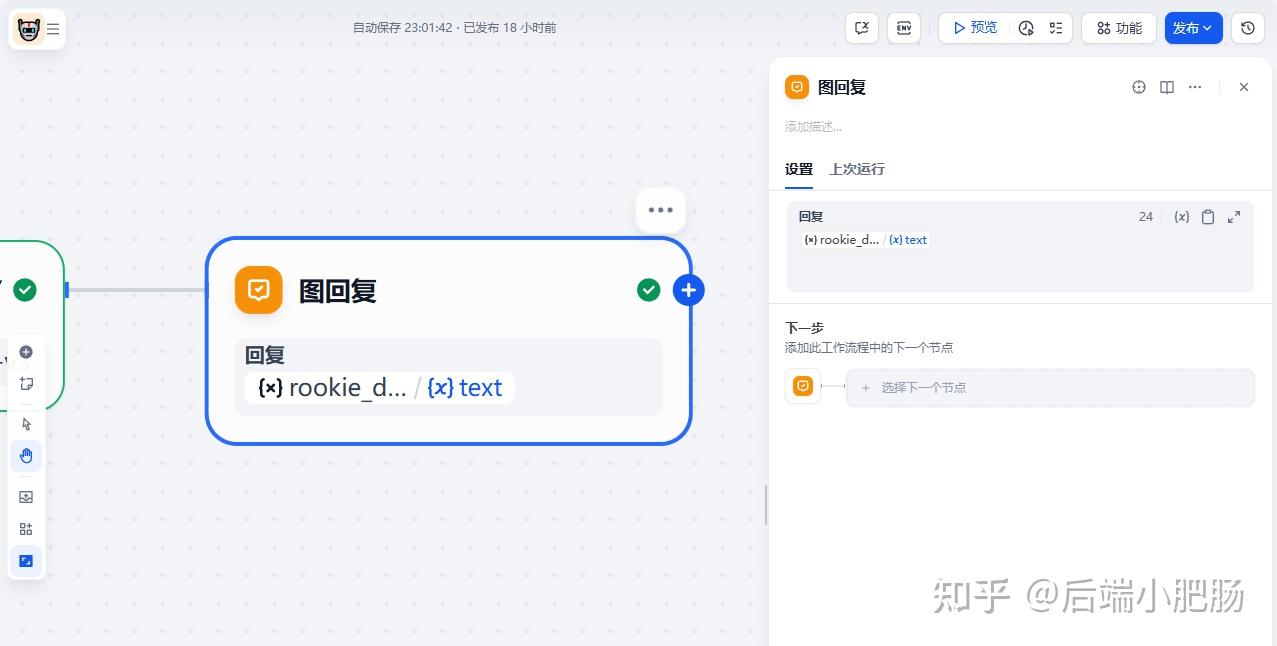The width and height of the screenshot is (1277, 646).
Task: Click the export image icon in left toolbar
Action: pyautogui.click(x=26, y=497)
